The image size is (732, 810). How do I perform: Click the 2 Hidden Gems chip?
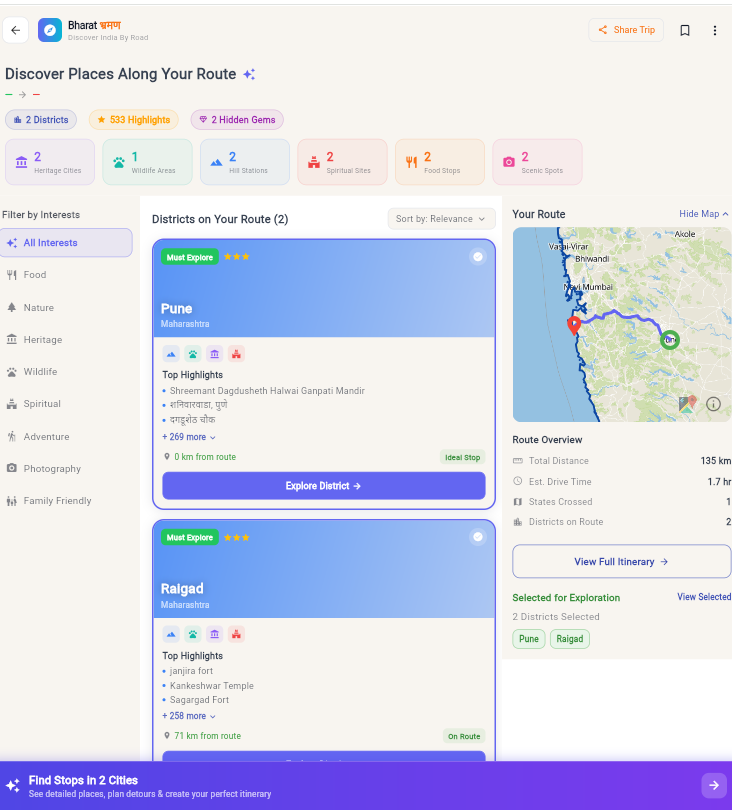[x=237, y=120]
